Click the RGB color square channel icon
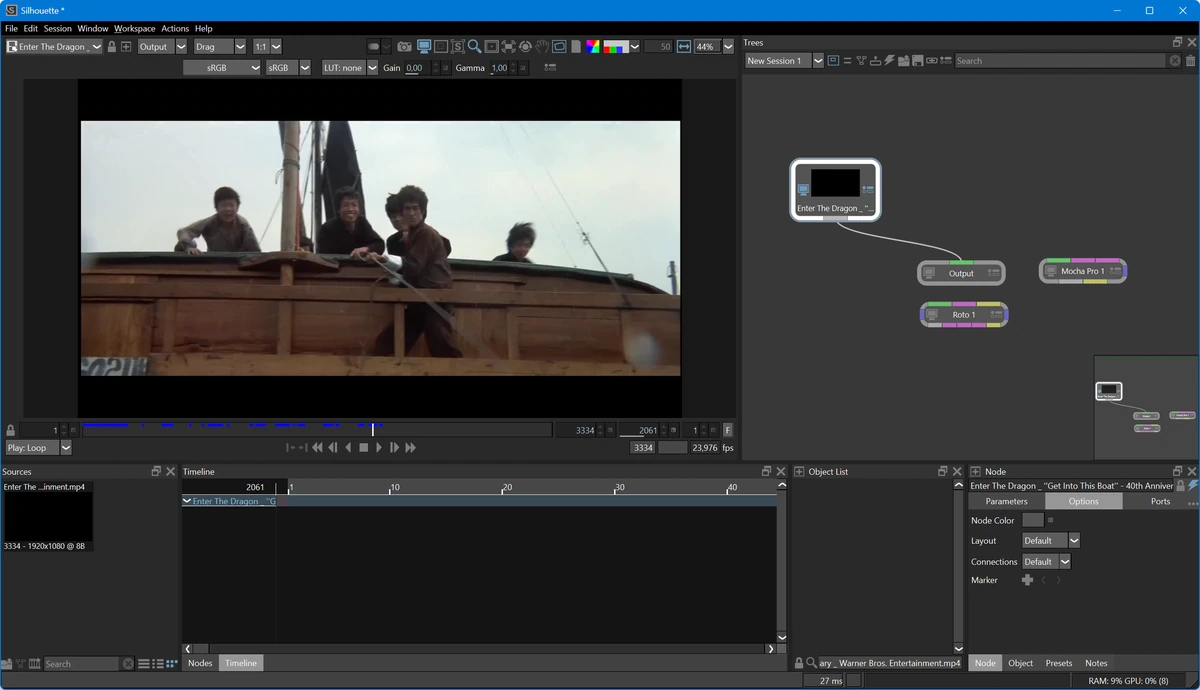This screenshot has width=1200, height=690. 593,46
